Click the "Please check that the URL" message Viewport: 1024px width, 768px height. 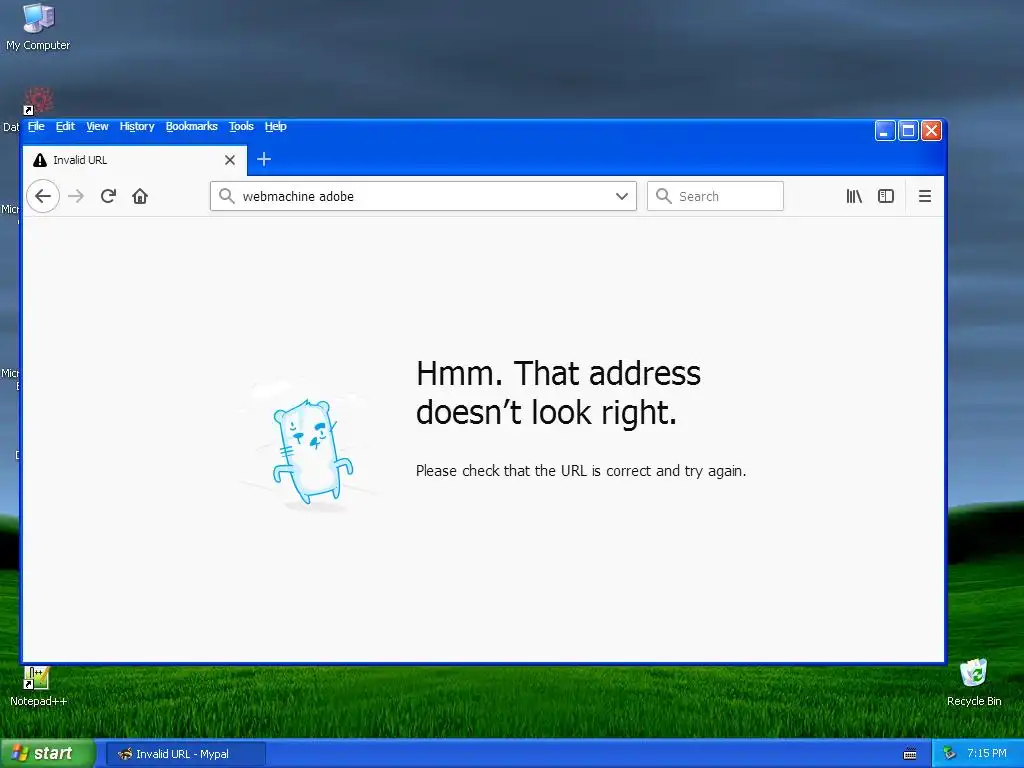[581, 471]
